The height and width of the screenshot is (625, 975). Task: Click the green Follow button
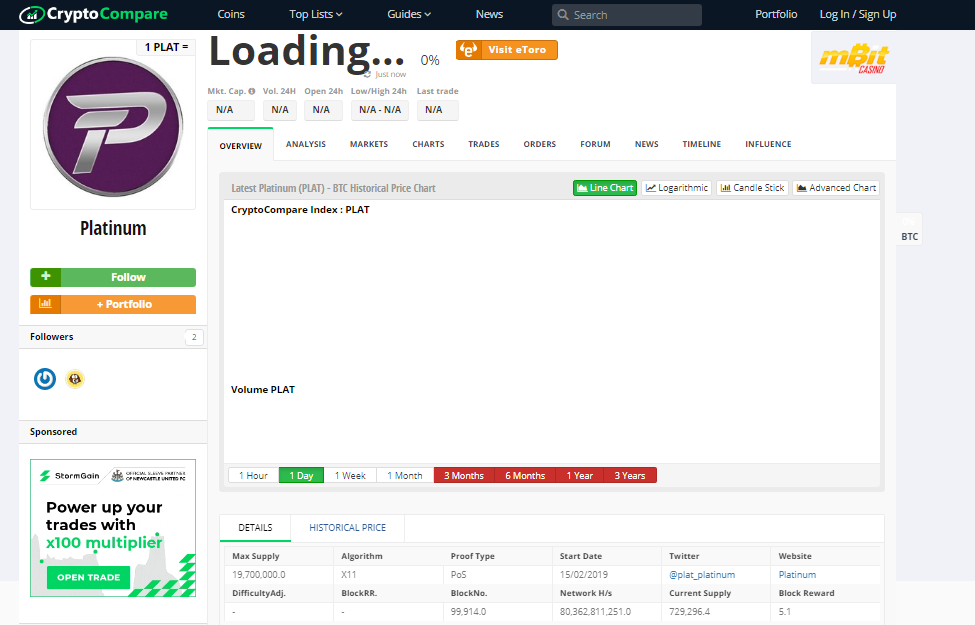tap(113, 277)
